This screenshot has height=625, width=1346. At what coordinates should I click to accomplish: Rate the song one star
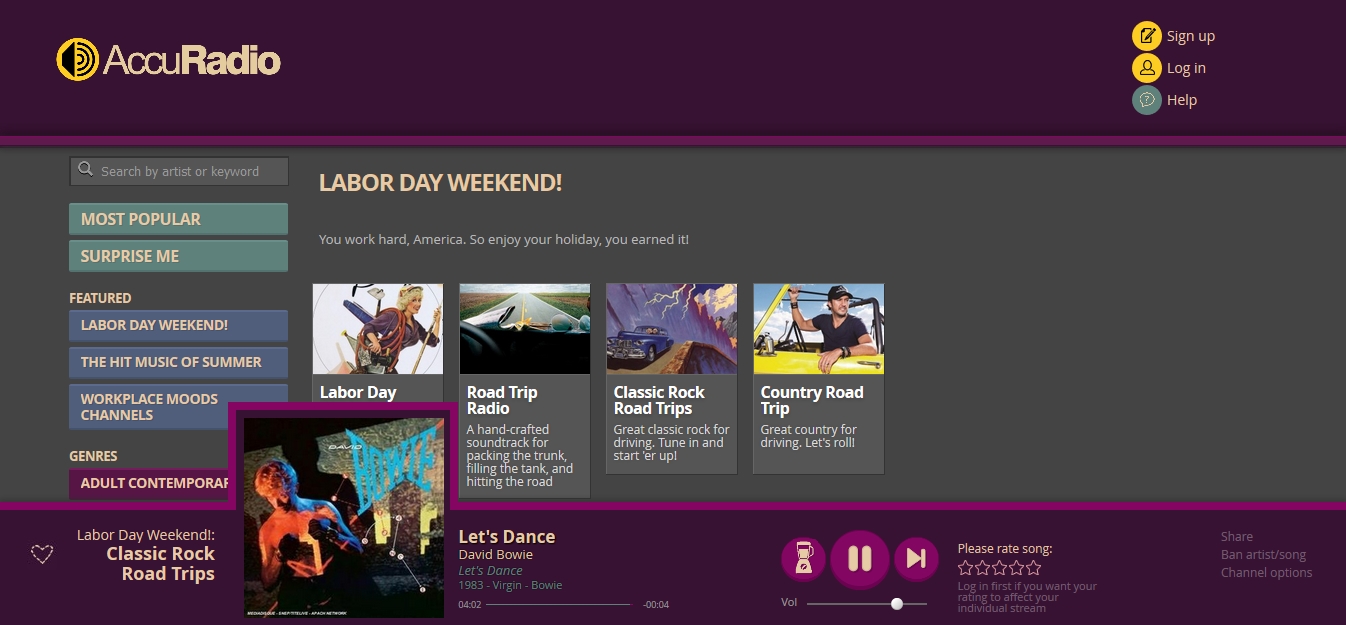point(965,568)
